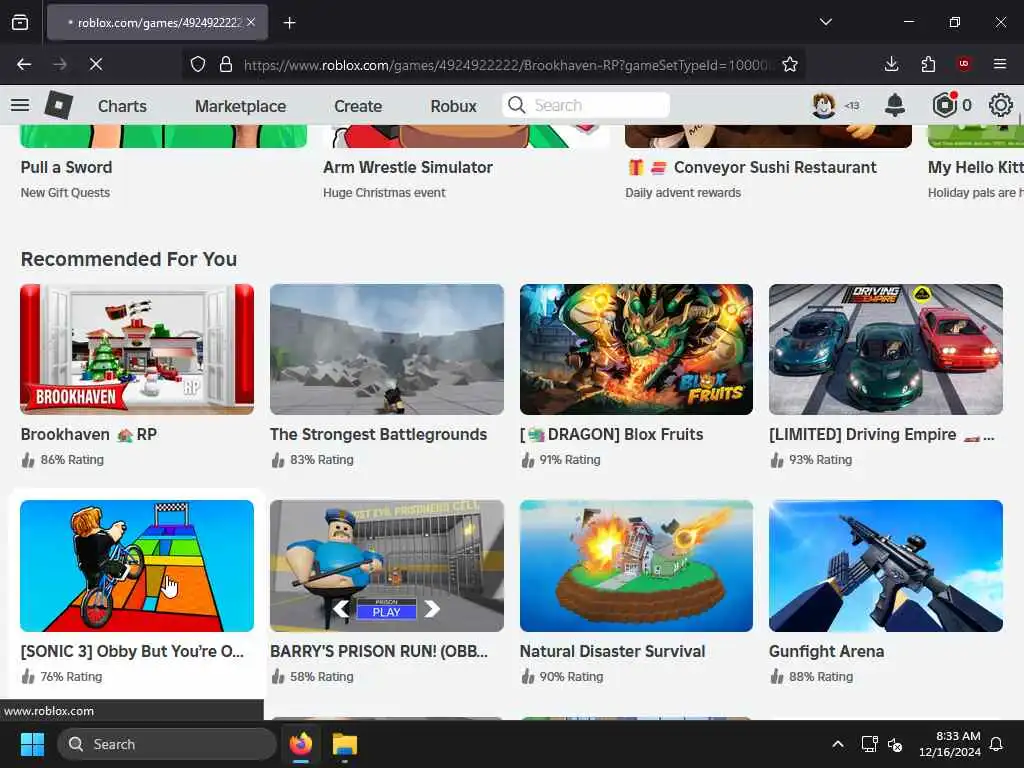This screenshot has width=1024, height=768.
Task: Click the New Gift Quests subtitle
Action: click(65, 193)
